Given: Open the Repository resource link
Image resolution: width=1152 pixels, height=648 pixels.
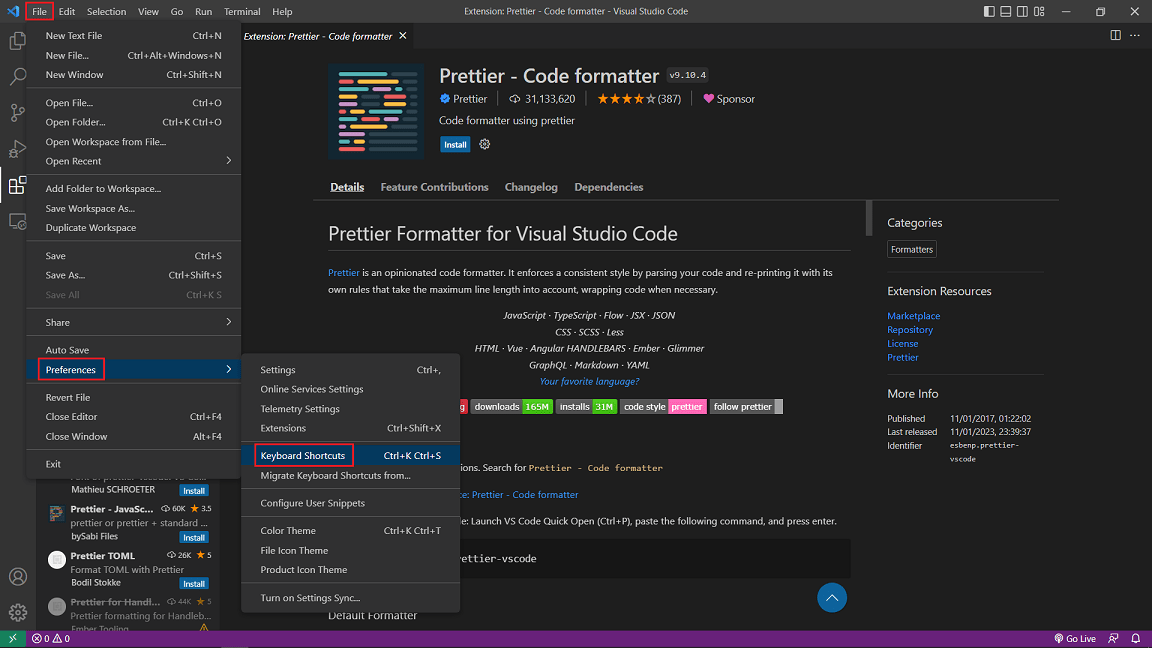Looking at the screenshot, I should point(910,329).
